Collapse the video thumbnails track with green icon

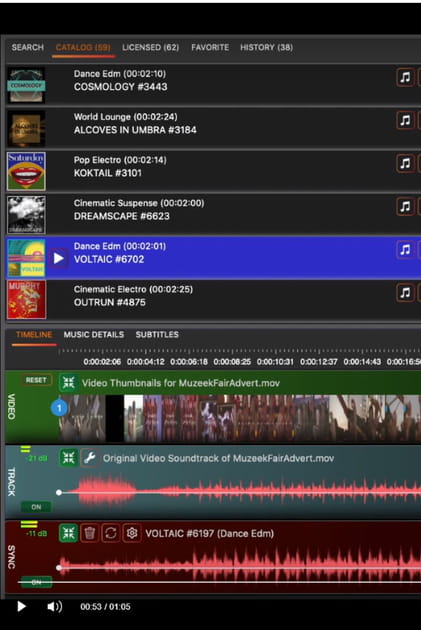(68, 382)
